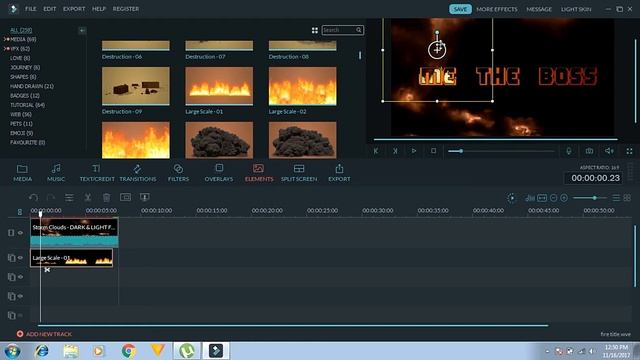Viewport: 640px width, 360px height.
Task: Open the Text/Credit tab
Action: click(x=97, y=173)
